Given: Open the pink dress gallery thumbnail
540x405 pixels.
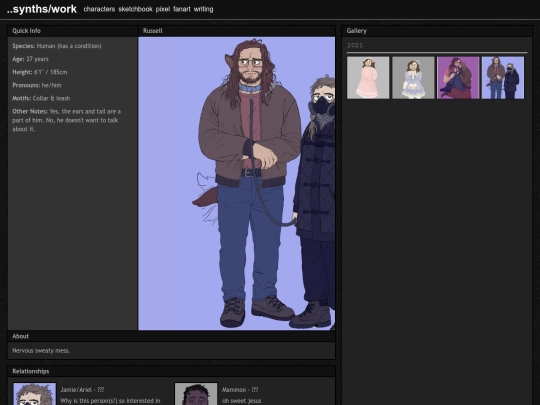Looking at the screenshot, I should click(x=368, y=78).
